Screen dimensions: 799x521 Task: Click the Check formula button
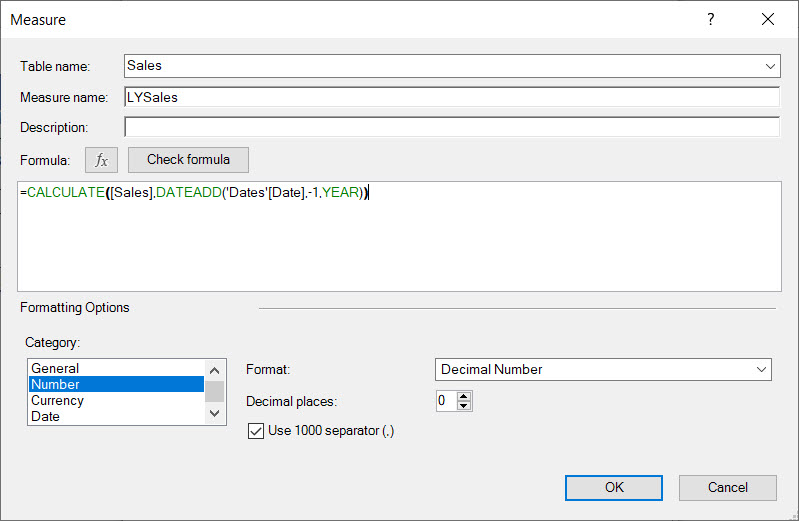pos(189,160)
